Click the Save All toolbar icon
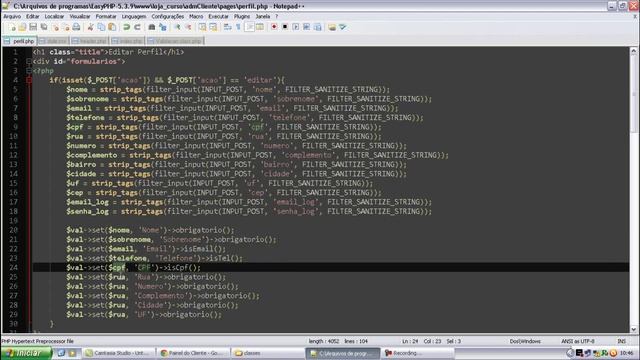Screen dimensions: 640x360 click(44, 27)
